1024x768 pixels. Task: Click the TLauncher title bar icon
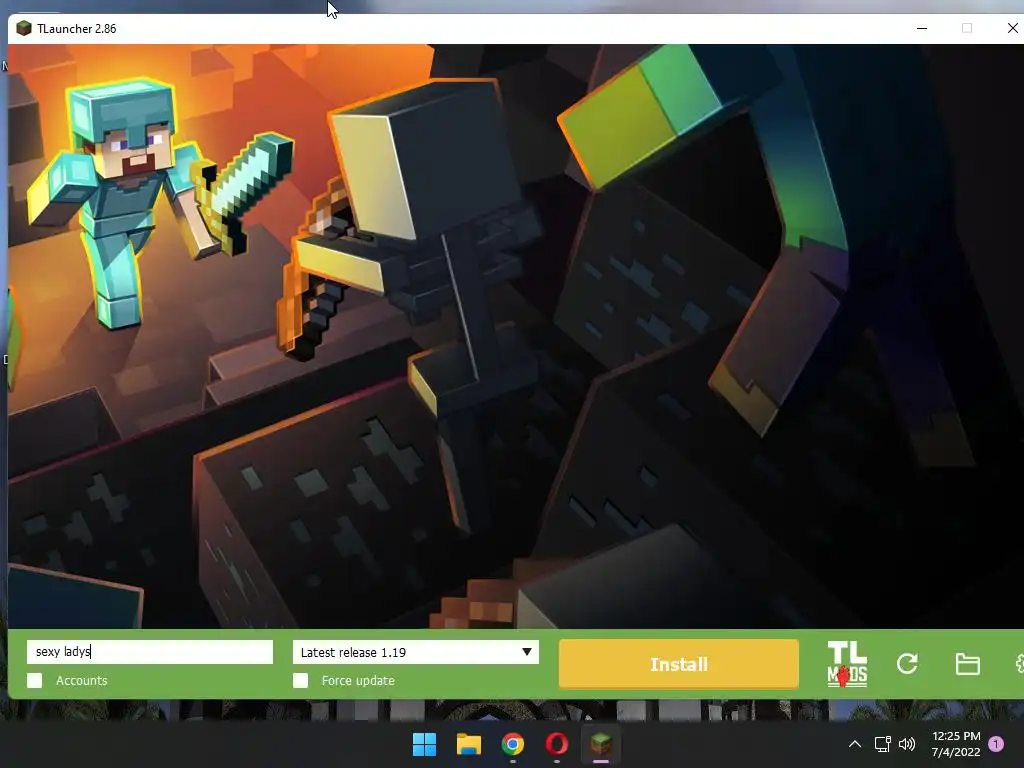point(24,28)
